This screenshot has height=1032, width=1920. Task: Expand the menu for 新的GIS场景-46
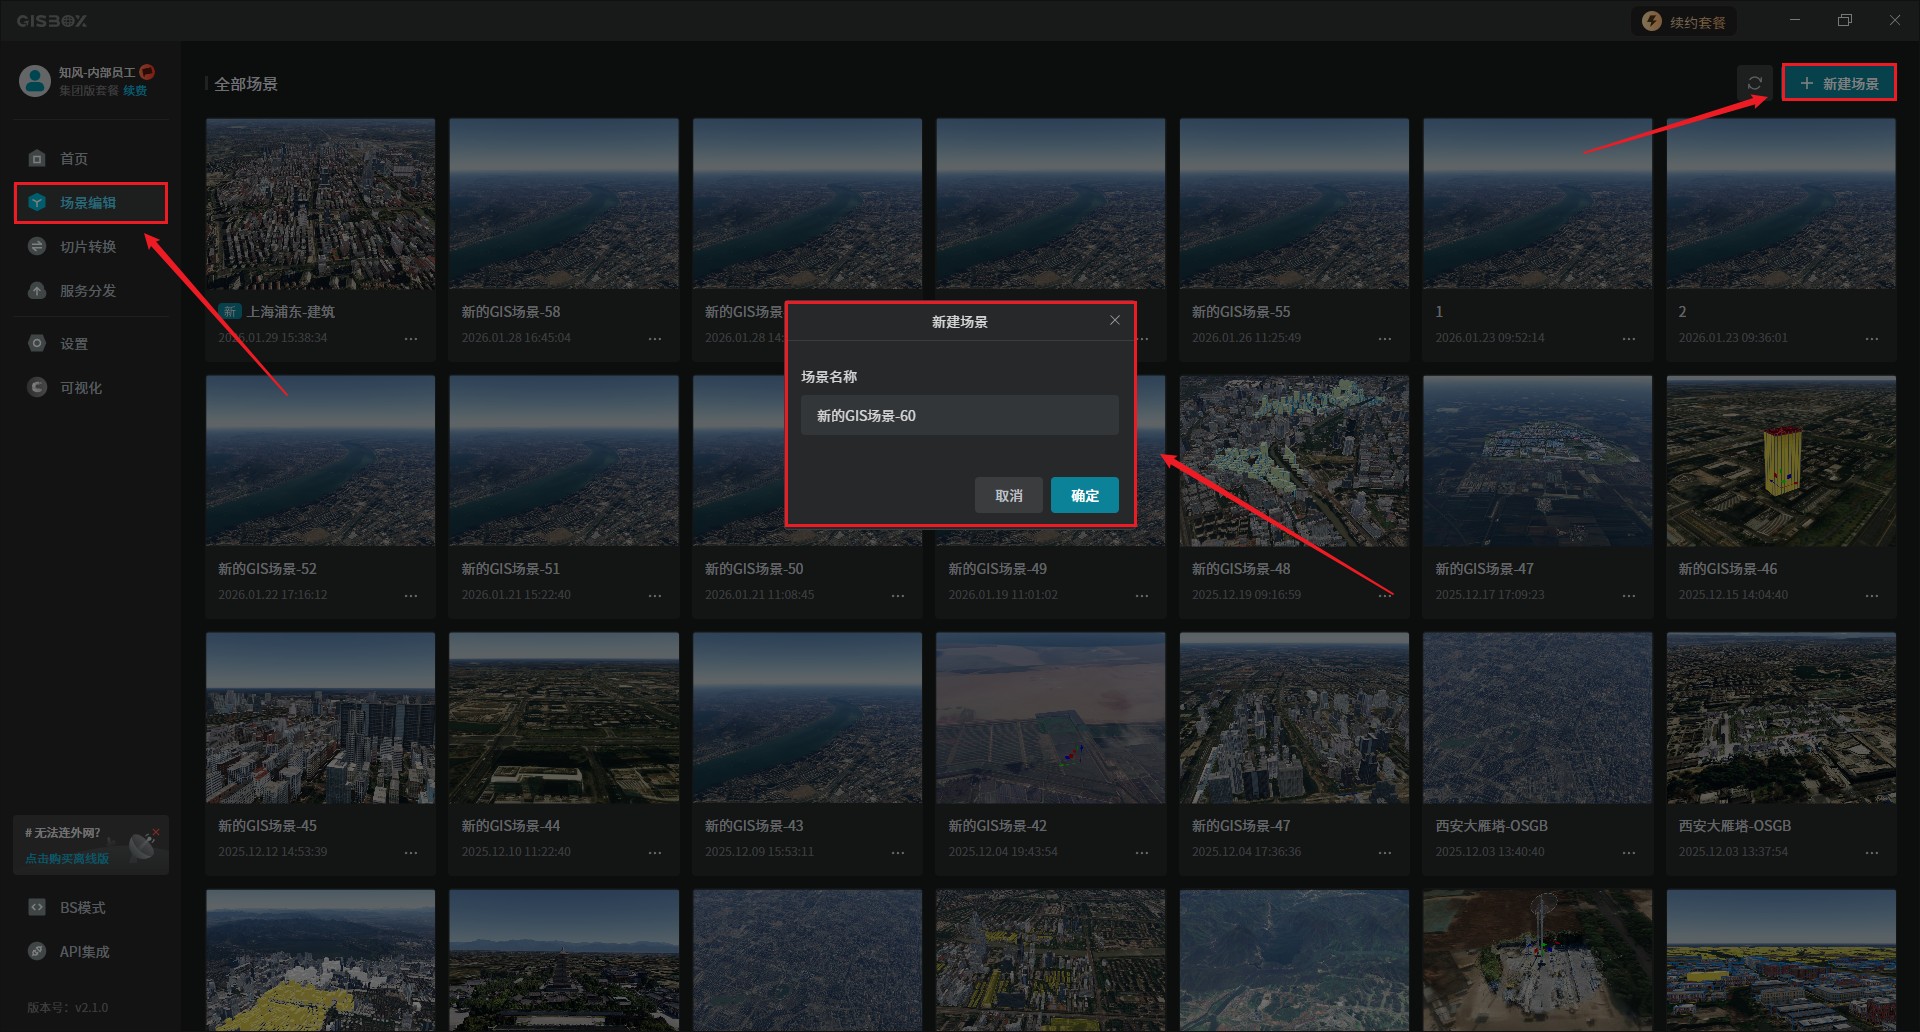(1871, 596)
